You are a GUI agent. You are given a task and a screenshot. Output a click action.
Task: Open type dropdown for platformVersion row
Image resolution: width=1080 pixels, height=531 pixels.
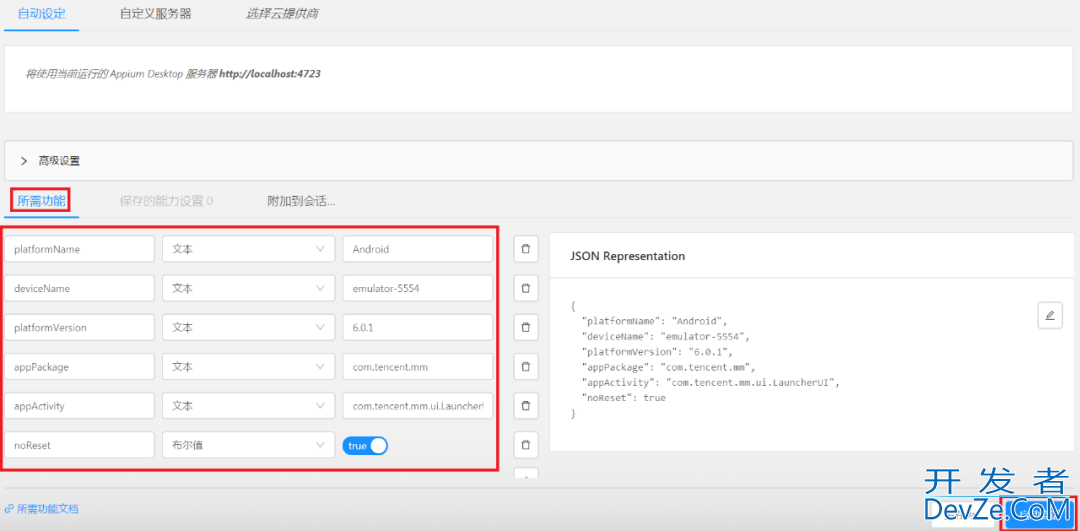(249, 328)
